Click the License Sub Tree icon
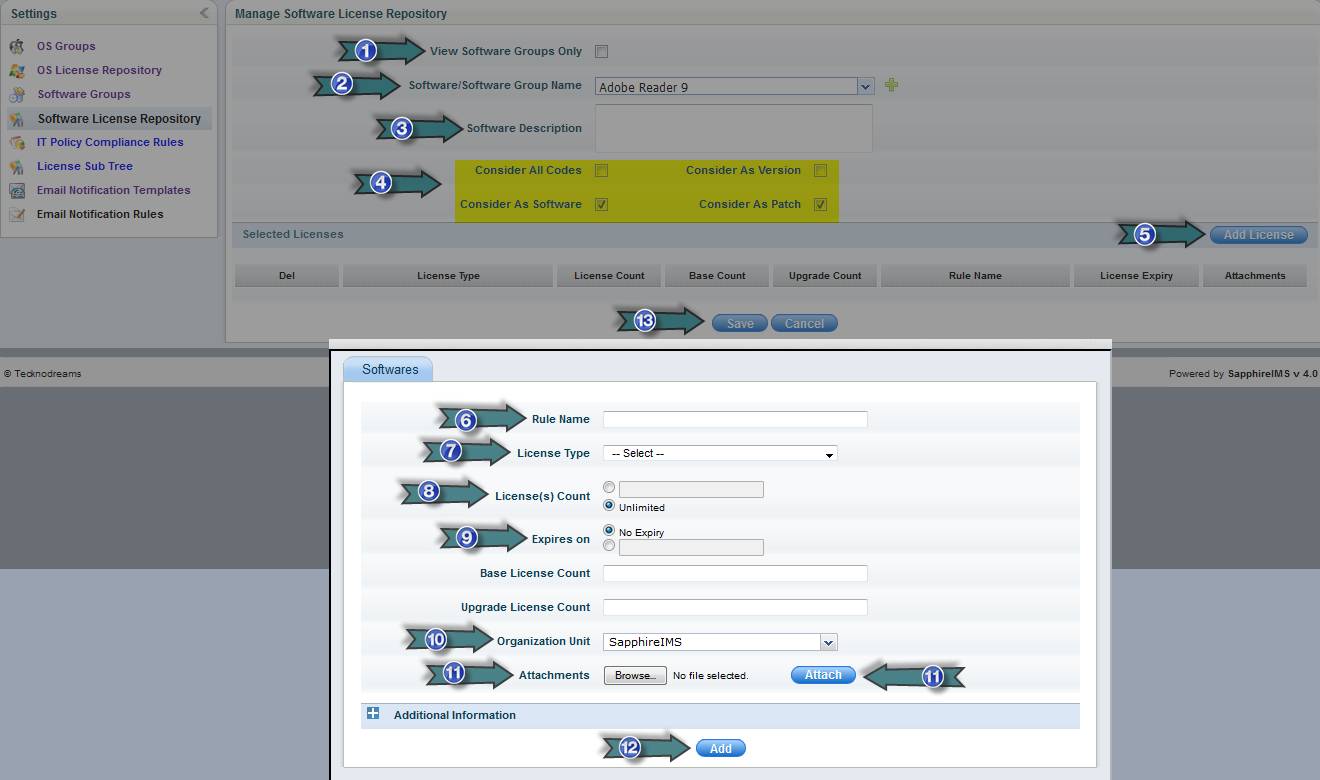The width and height of the screenshot is (1320, 780). (x=17, y=166)
